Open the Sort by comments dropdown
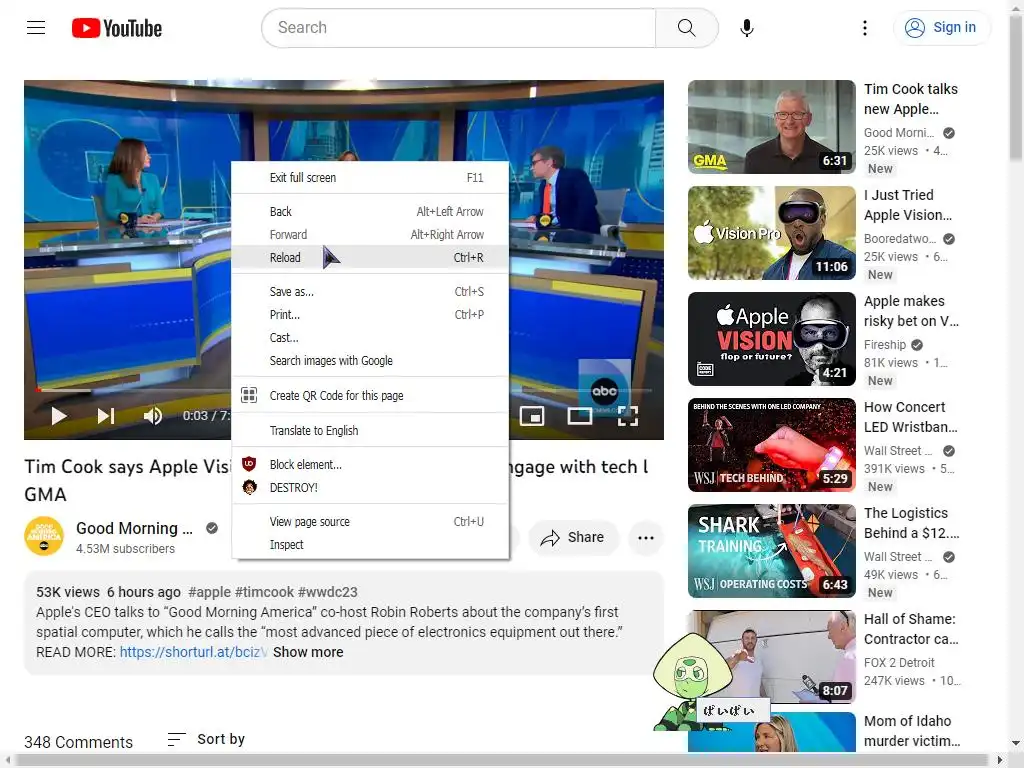1024x768 pixels. tap(206, 739)
